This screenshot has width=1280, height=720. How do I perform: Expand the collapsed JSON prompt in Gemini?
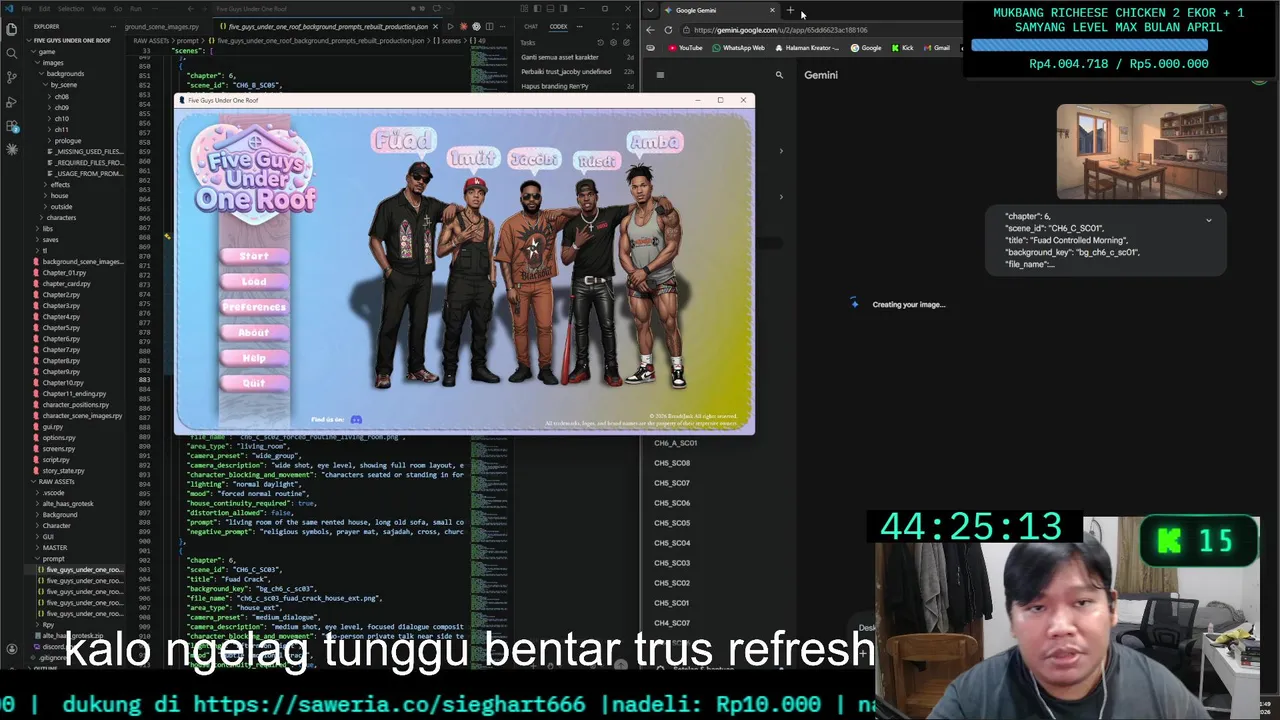1208,220
